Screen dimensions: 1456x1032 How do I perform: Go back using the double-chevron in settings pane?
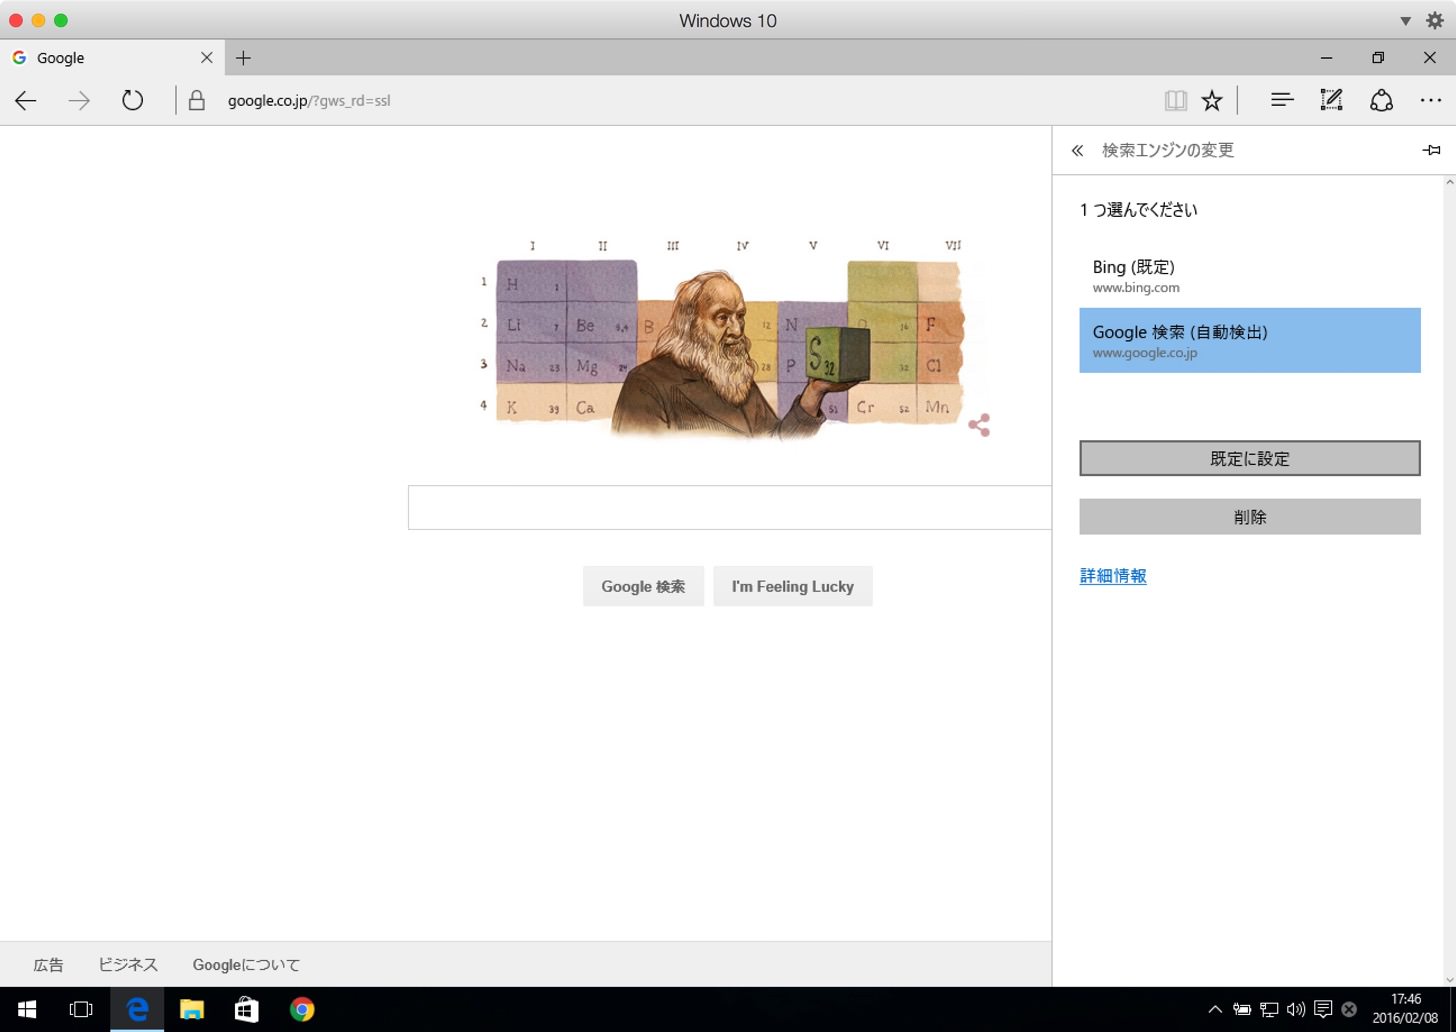1077,150
